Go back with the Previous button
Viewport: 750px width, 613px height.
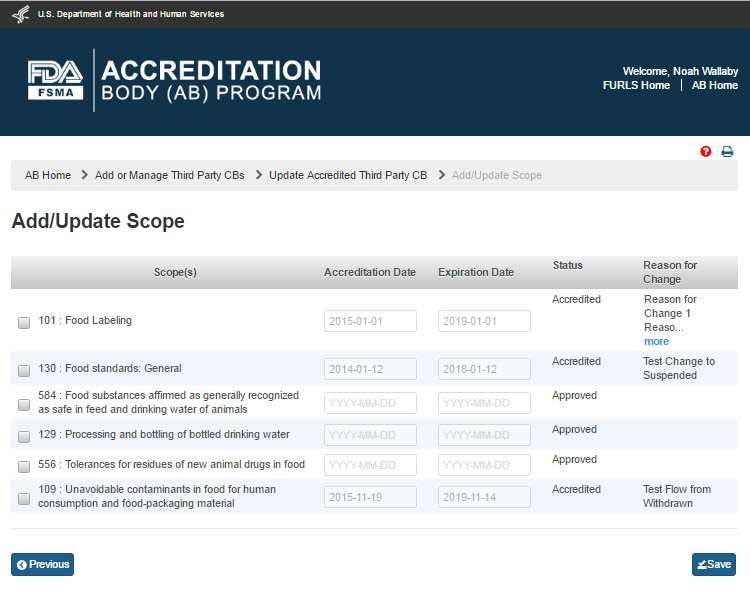tap(43, 565)
